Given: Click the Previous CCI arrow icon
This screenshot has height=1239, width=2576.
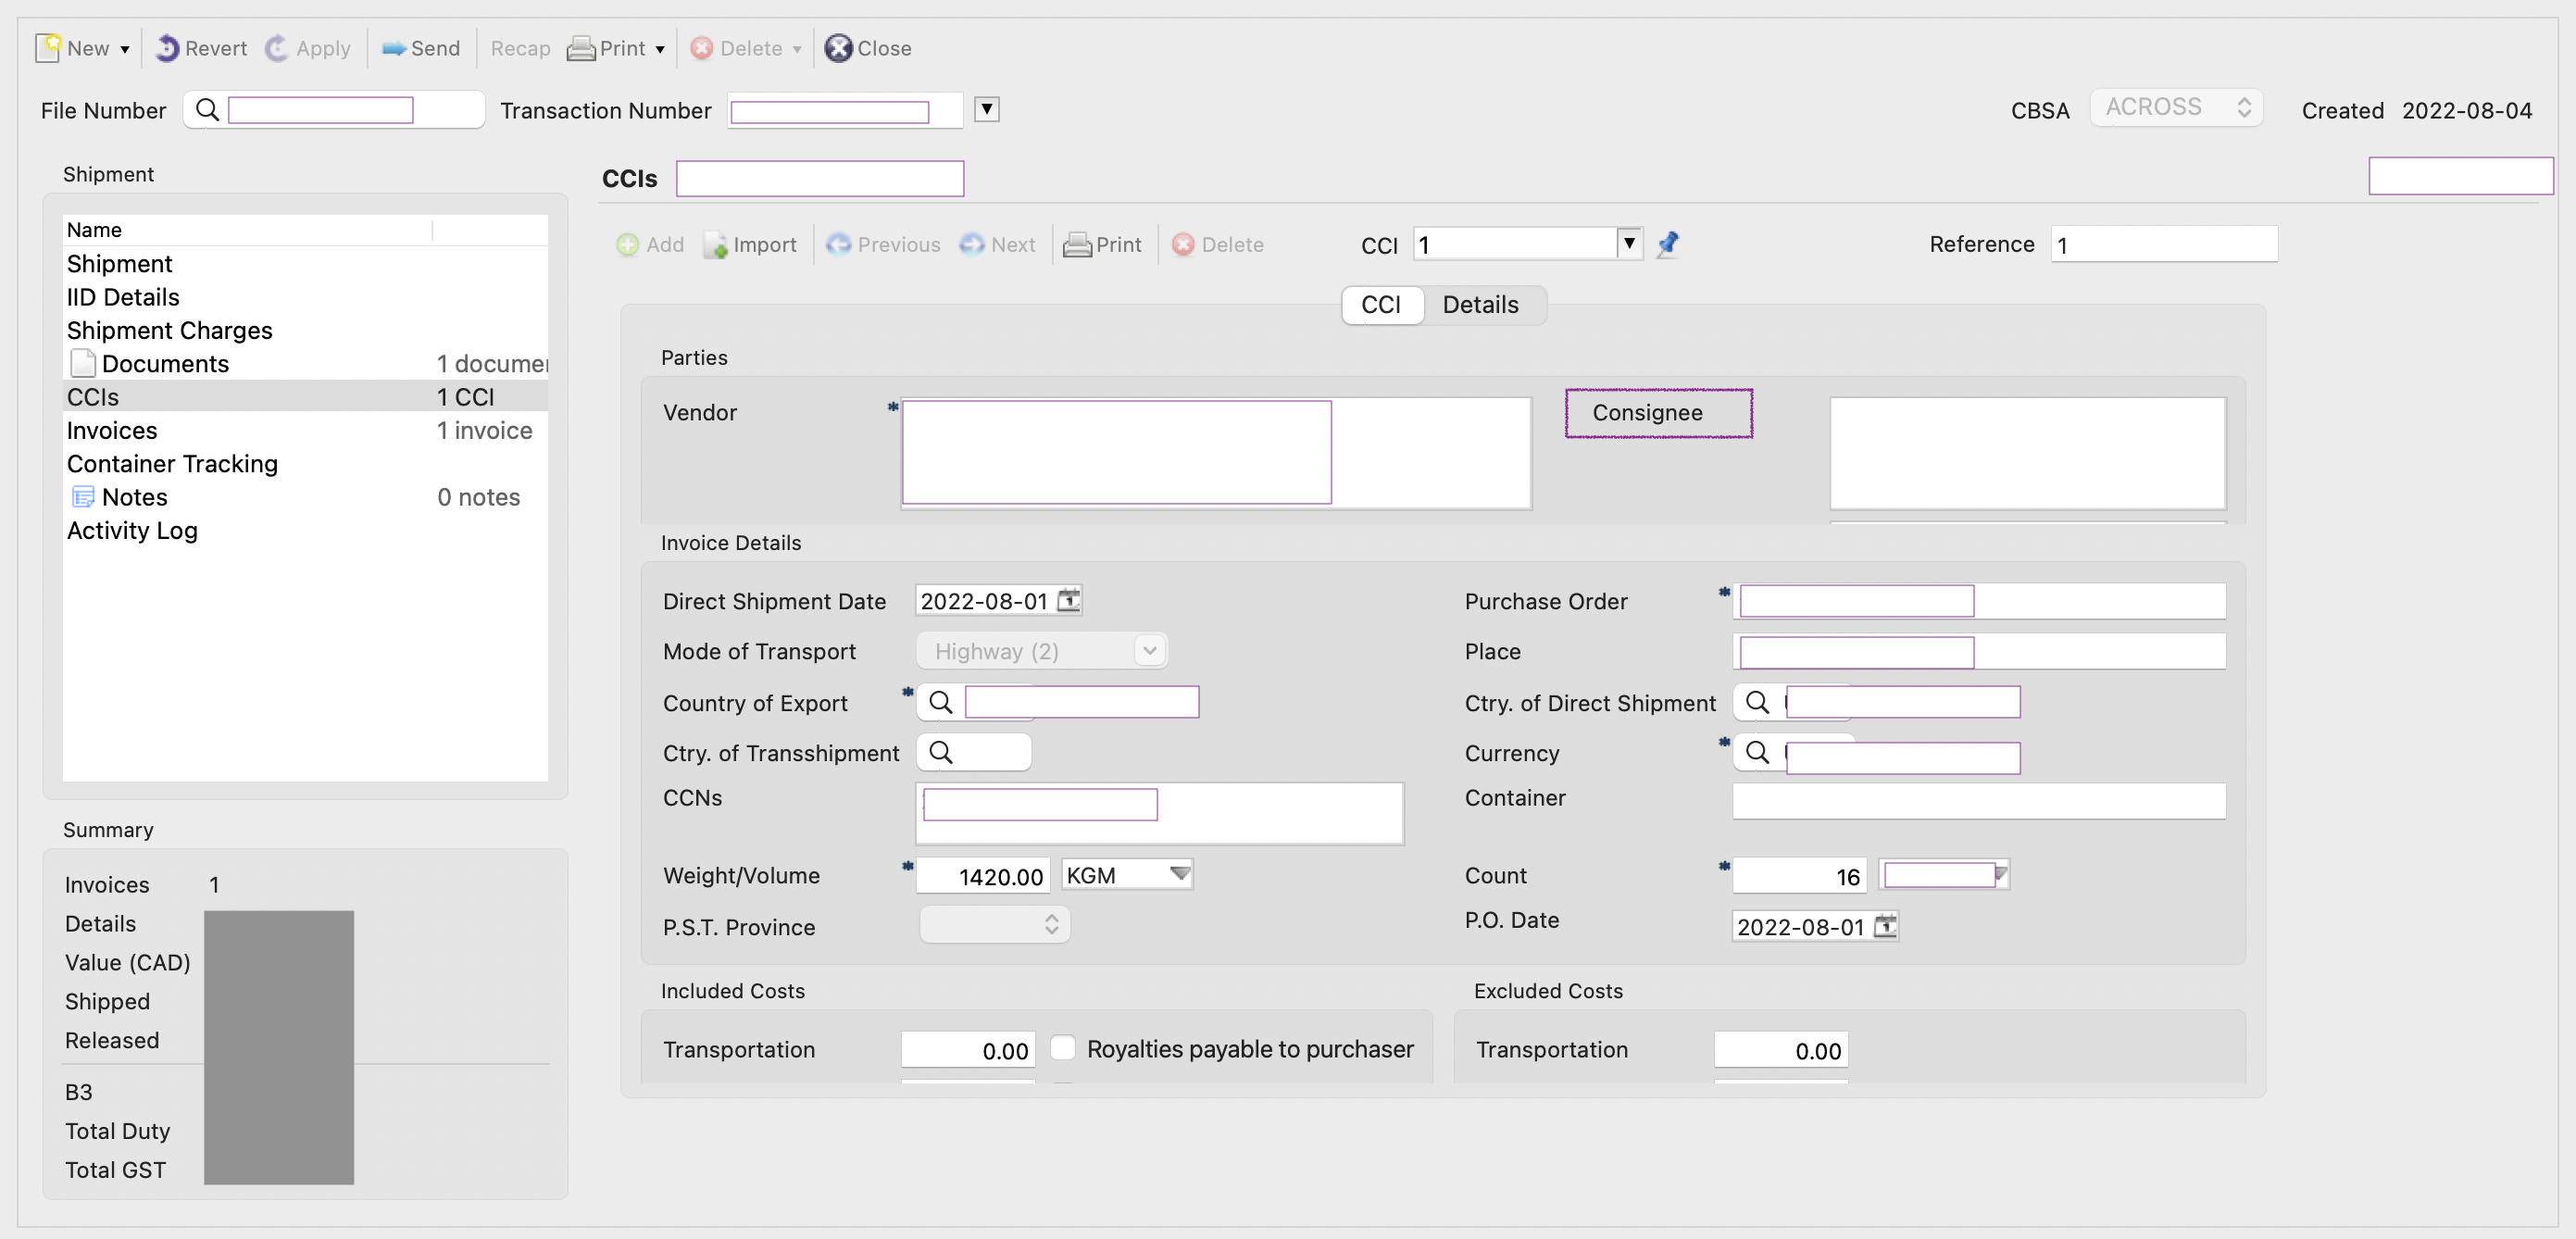Looking at the screenshot, I should click(838, 244).
